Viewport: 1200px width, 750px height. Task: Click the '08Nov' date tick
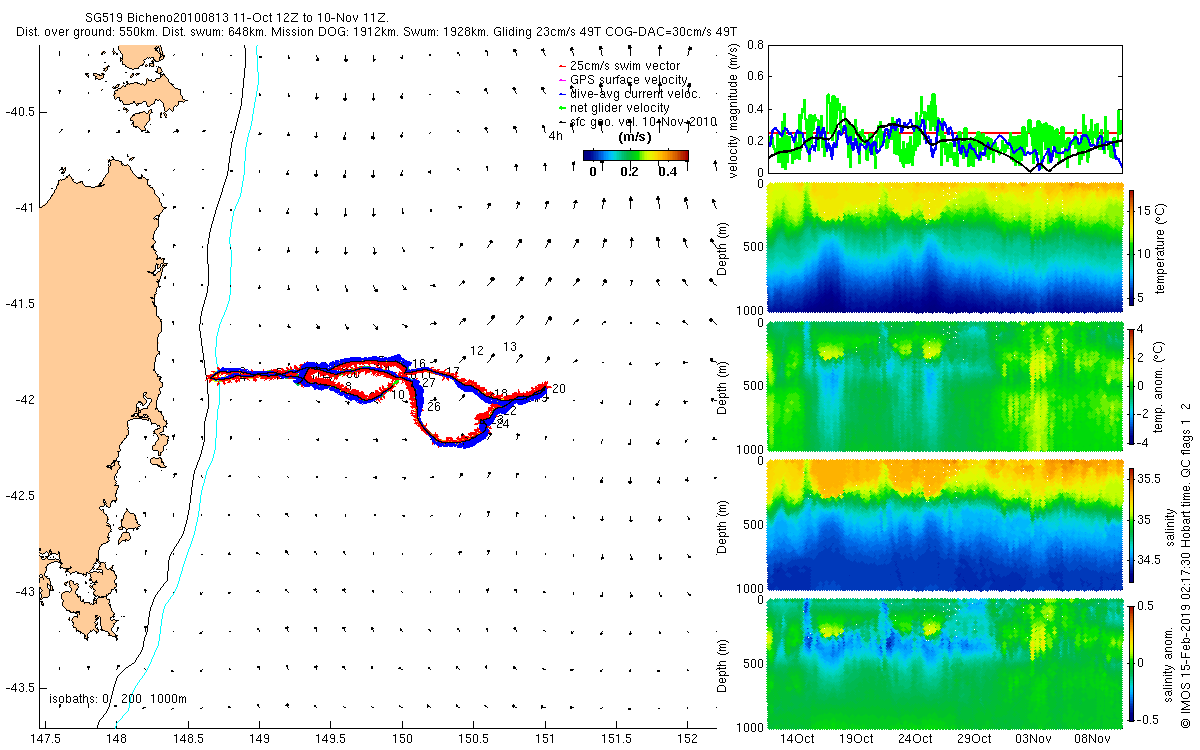coord(1092,739)
